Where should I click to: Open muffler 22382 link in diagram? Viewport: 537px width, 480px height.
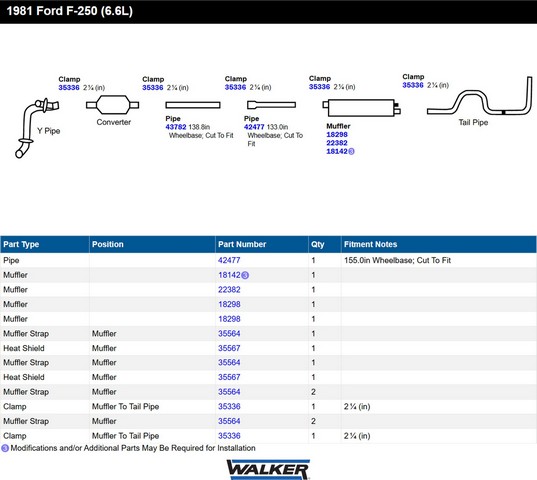tap(337, 143)
